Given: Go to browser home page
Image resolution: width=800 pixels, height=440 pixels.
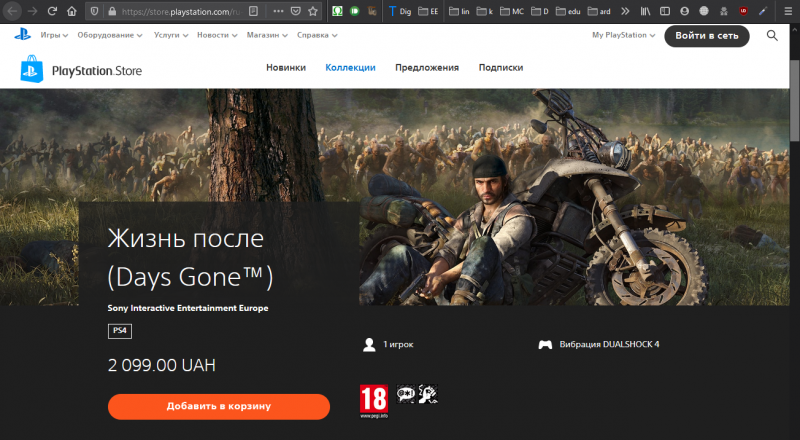Looking at the screenshot, I should tap(73, 11).
